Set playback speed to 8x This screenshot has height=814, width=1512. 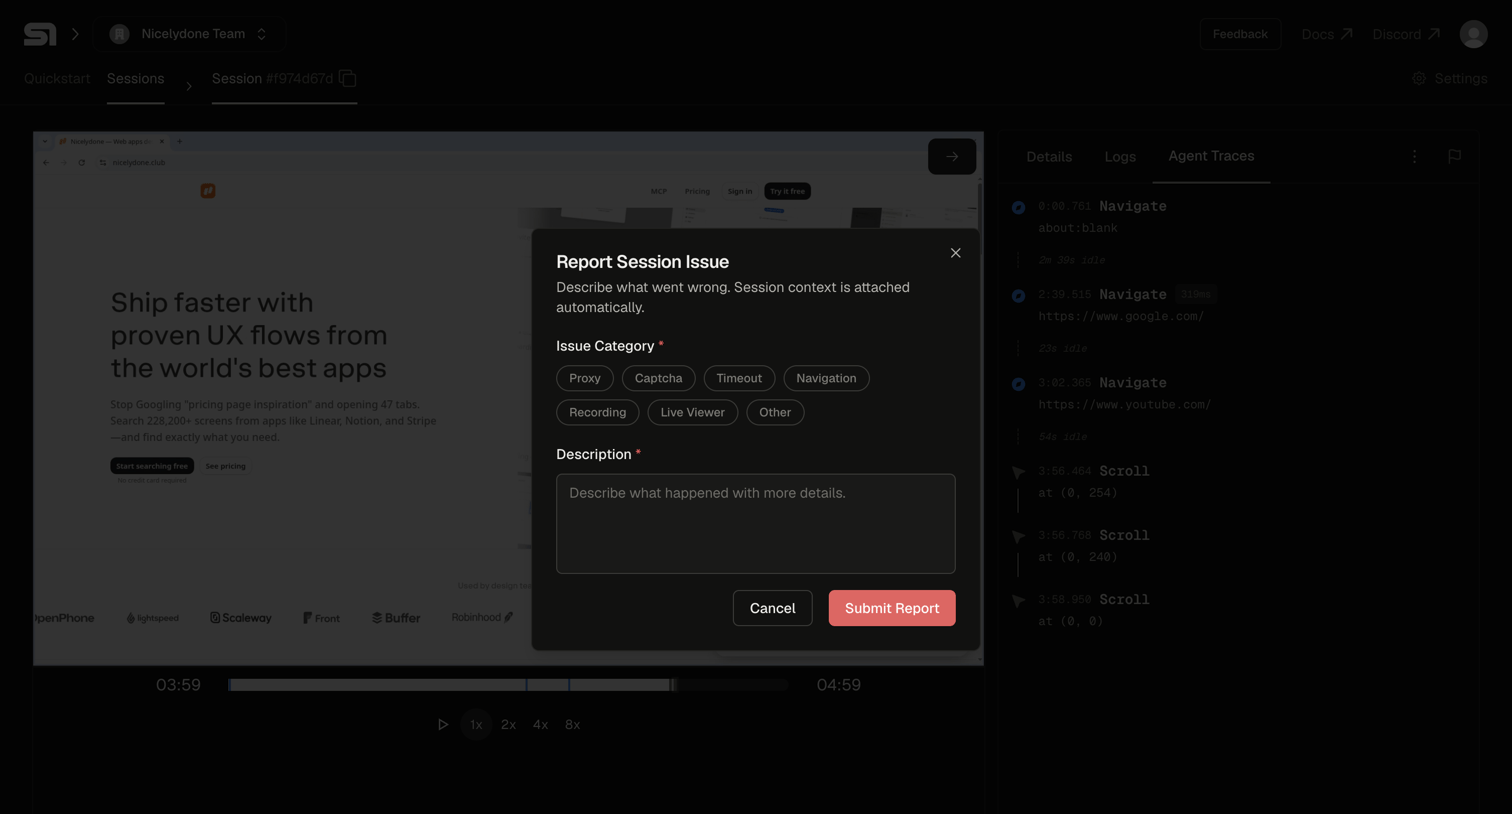(572, 725)
